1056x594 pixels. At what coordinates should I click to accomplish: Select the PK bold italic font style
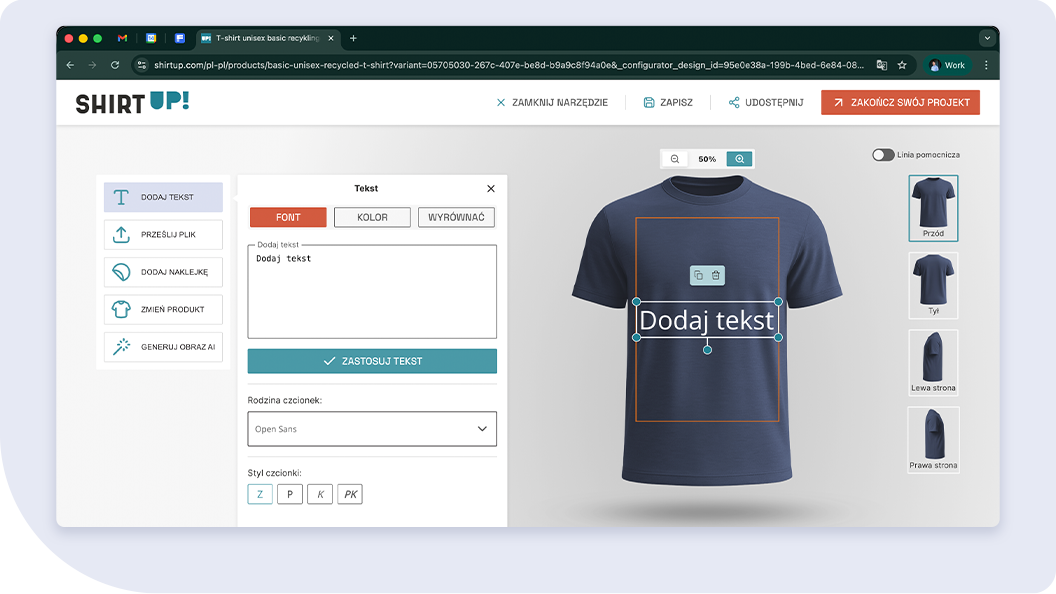click(350, 494)
